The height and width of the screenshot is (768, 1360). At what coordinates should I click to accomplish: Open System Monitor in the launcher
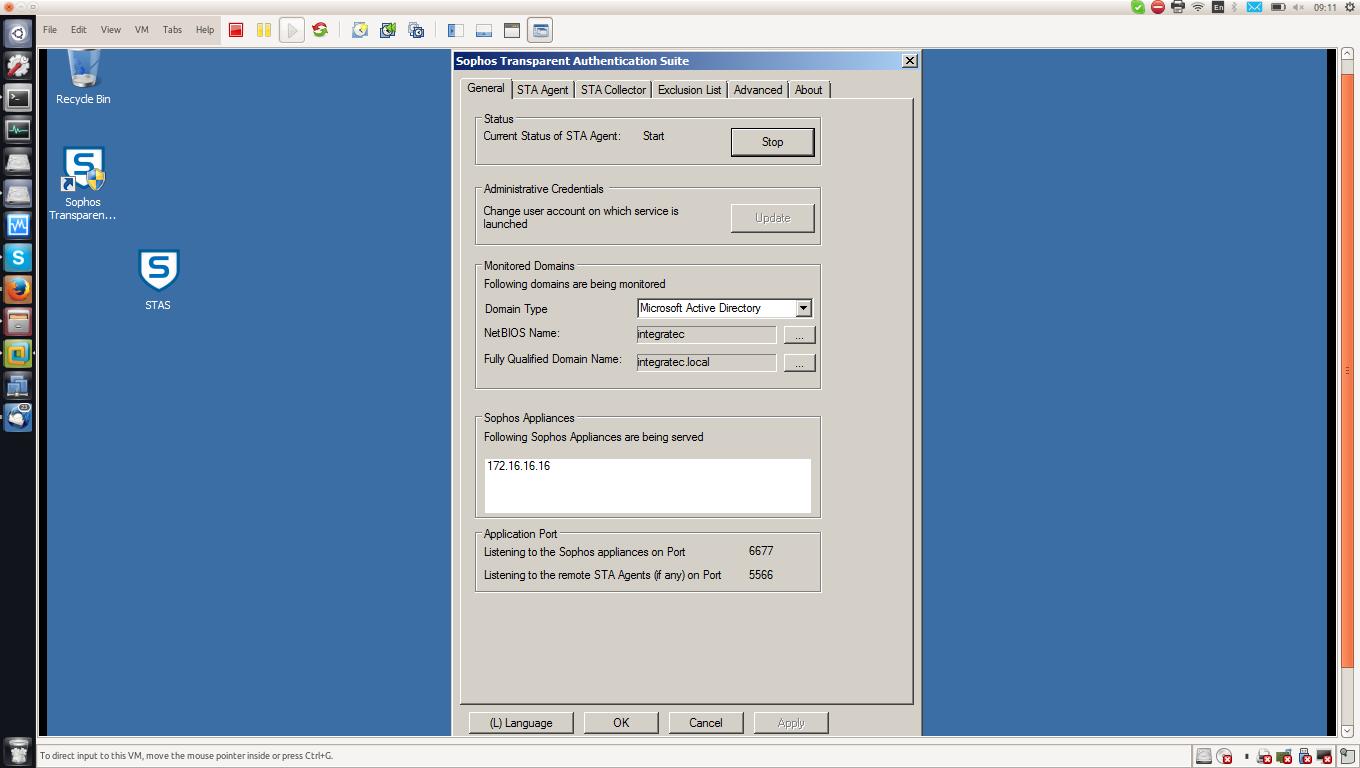click(x=18, y=129)
